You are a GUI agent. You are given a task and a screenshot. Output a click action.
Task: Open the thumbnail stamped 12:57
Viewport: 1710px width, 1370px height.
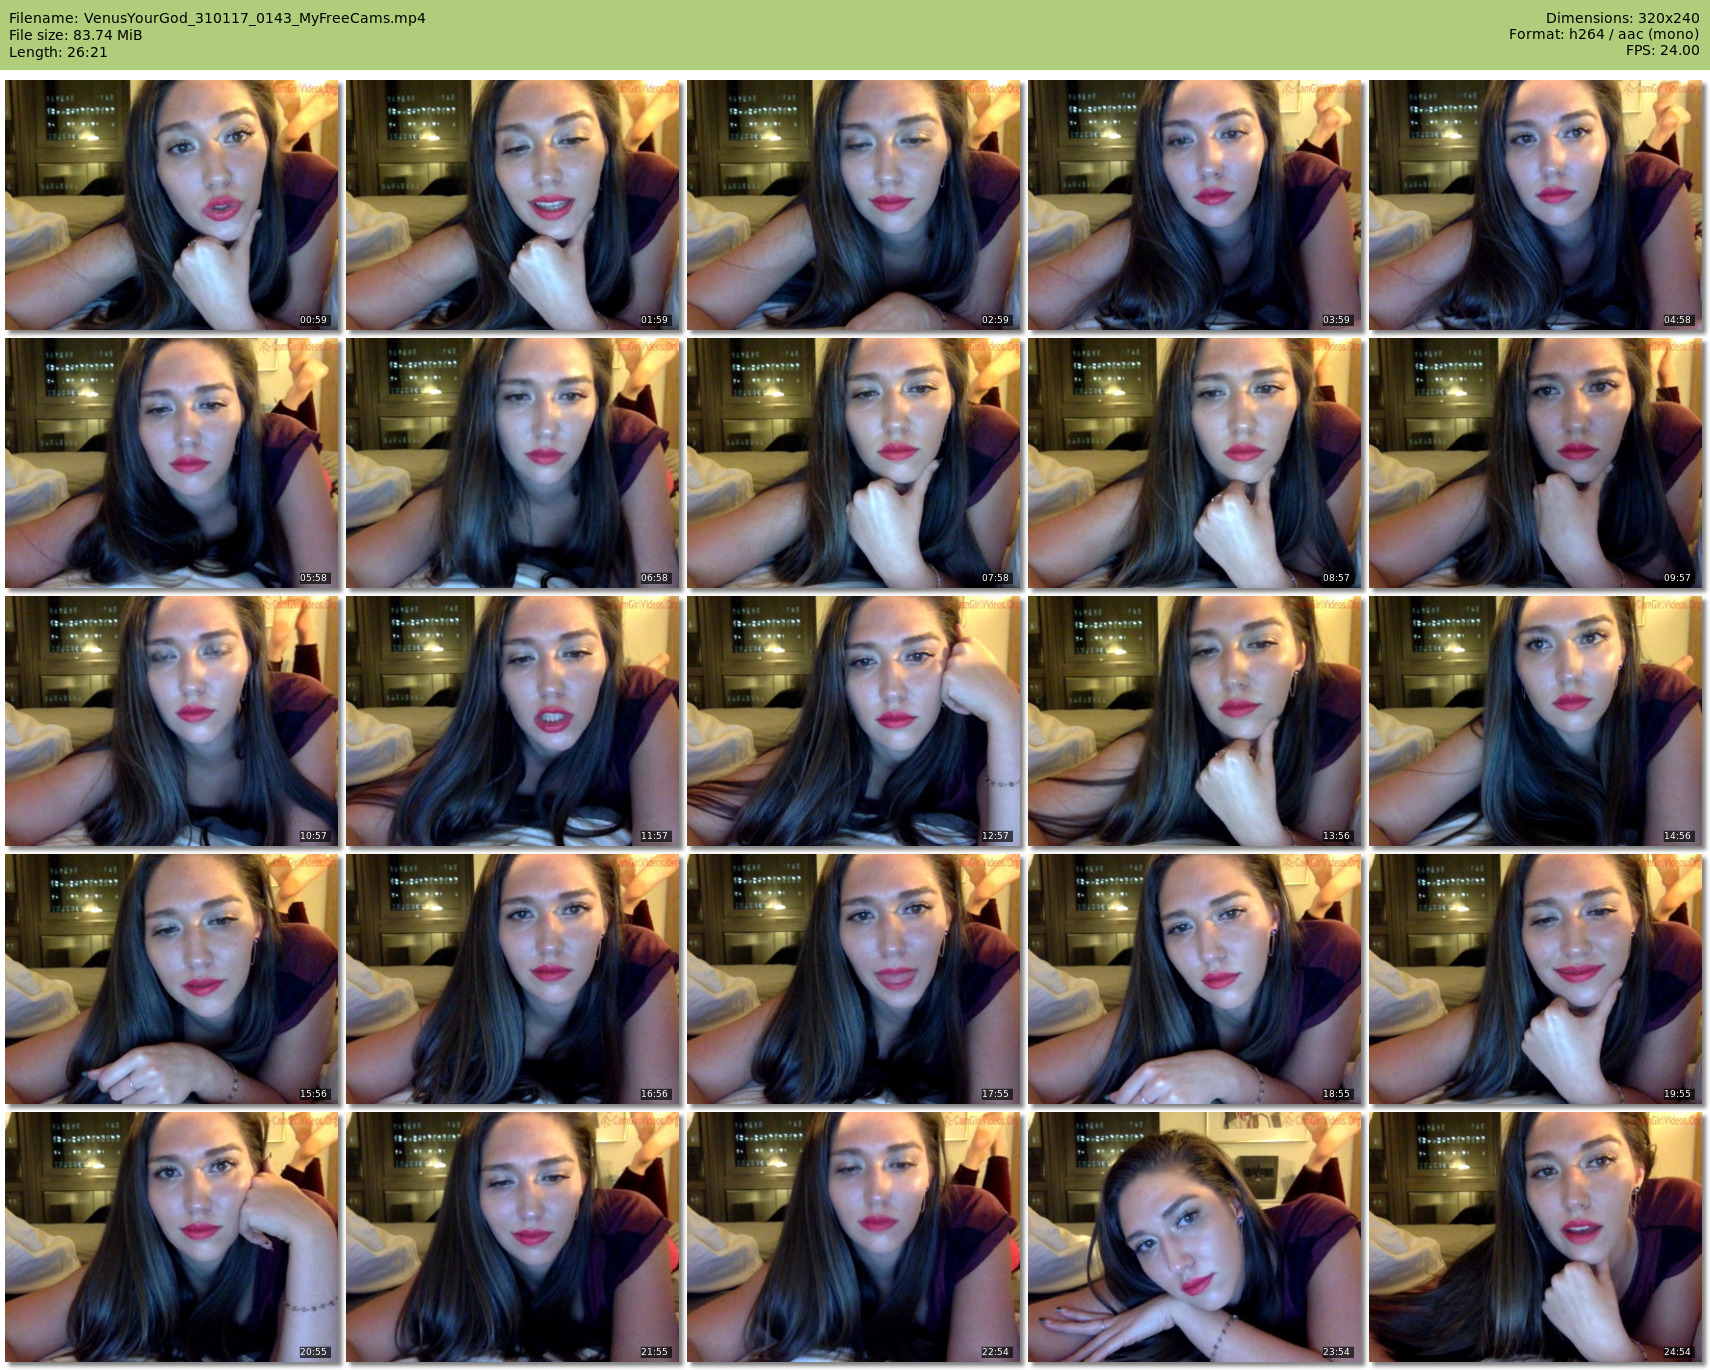coord(854,721)
